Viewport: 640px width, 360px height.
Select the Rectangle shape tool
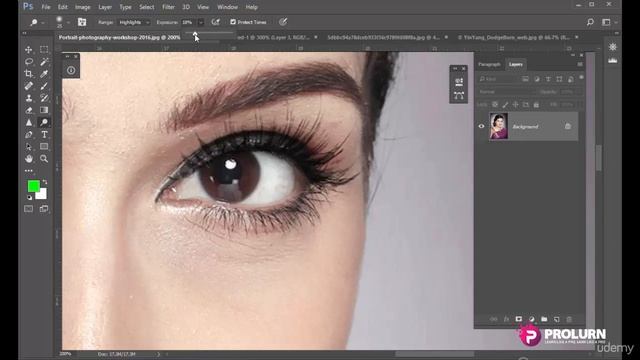coord(44,147)
